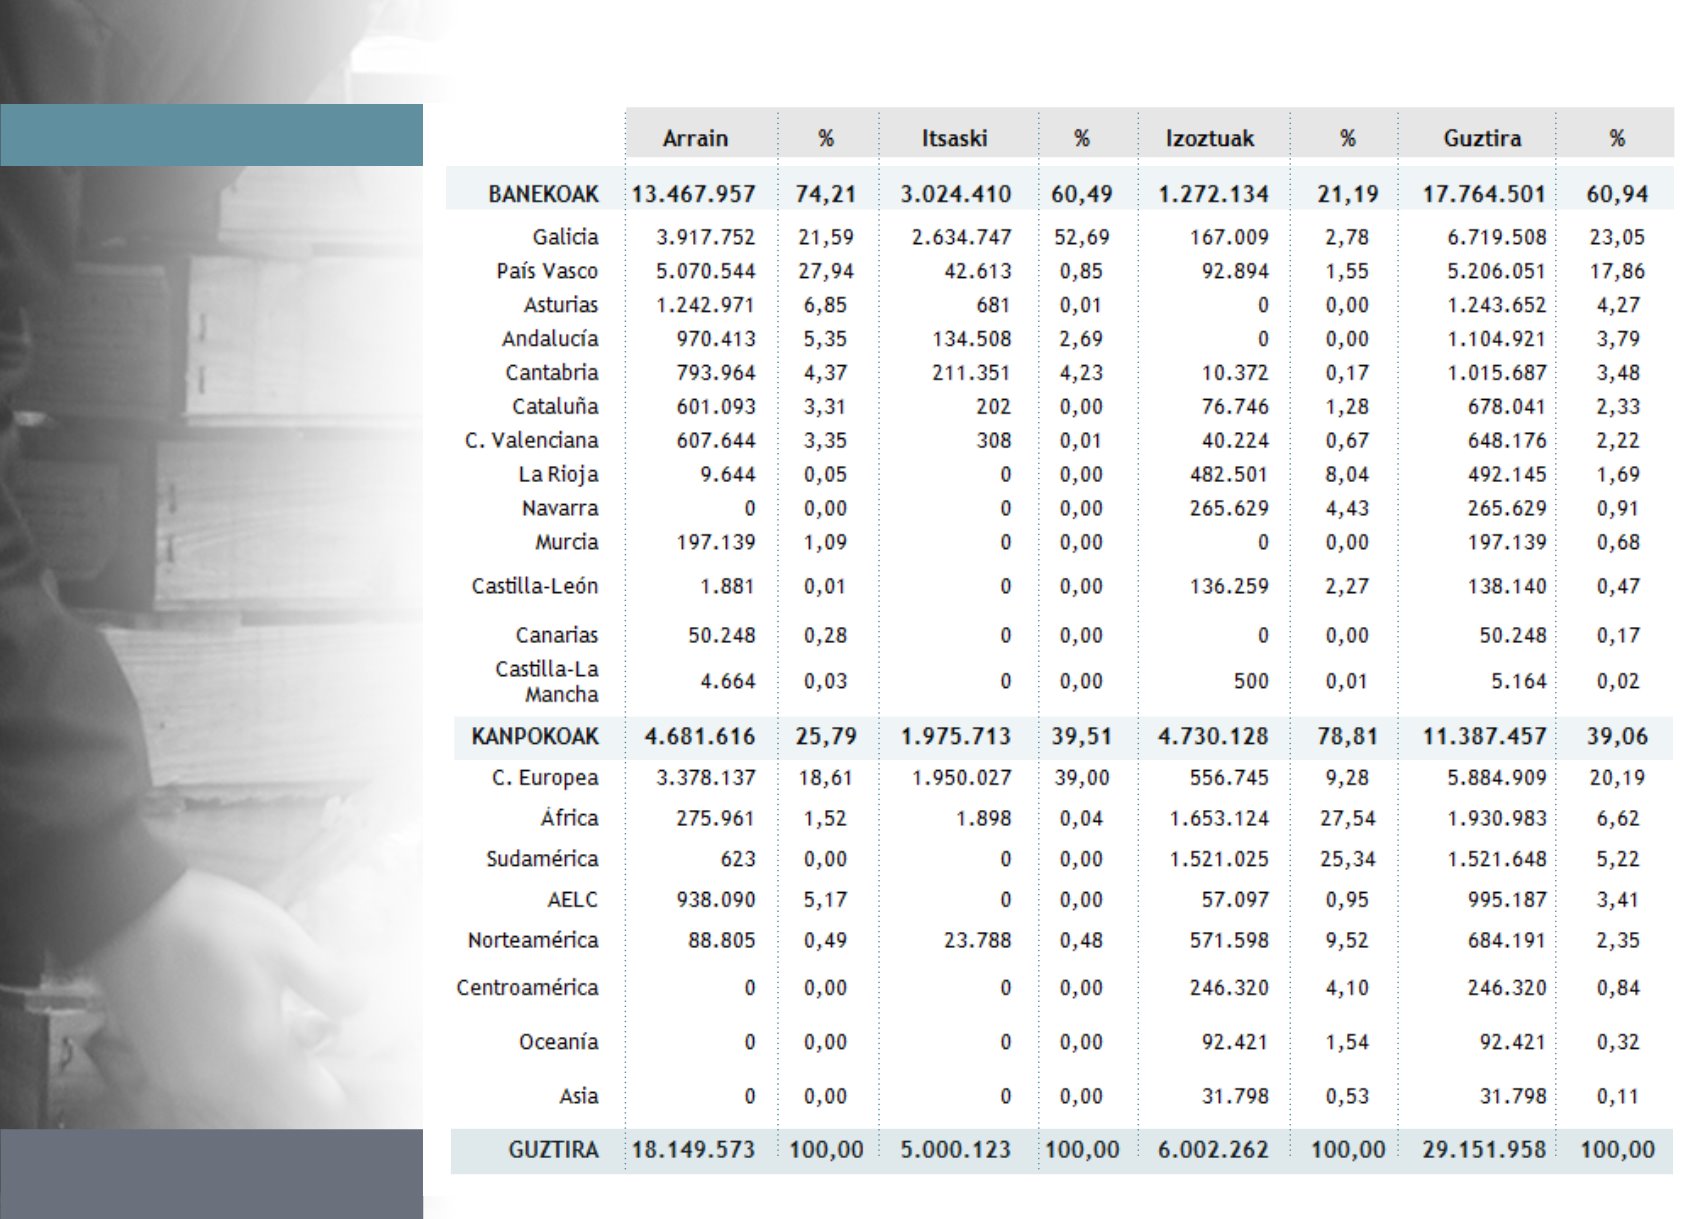Select value 938.090 in AELC row
This screenshot has height=1219, width=1705.
pos(716,900)
